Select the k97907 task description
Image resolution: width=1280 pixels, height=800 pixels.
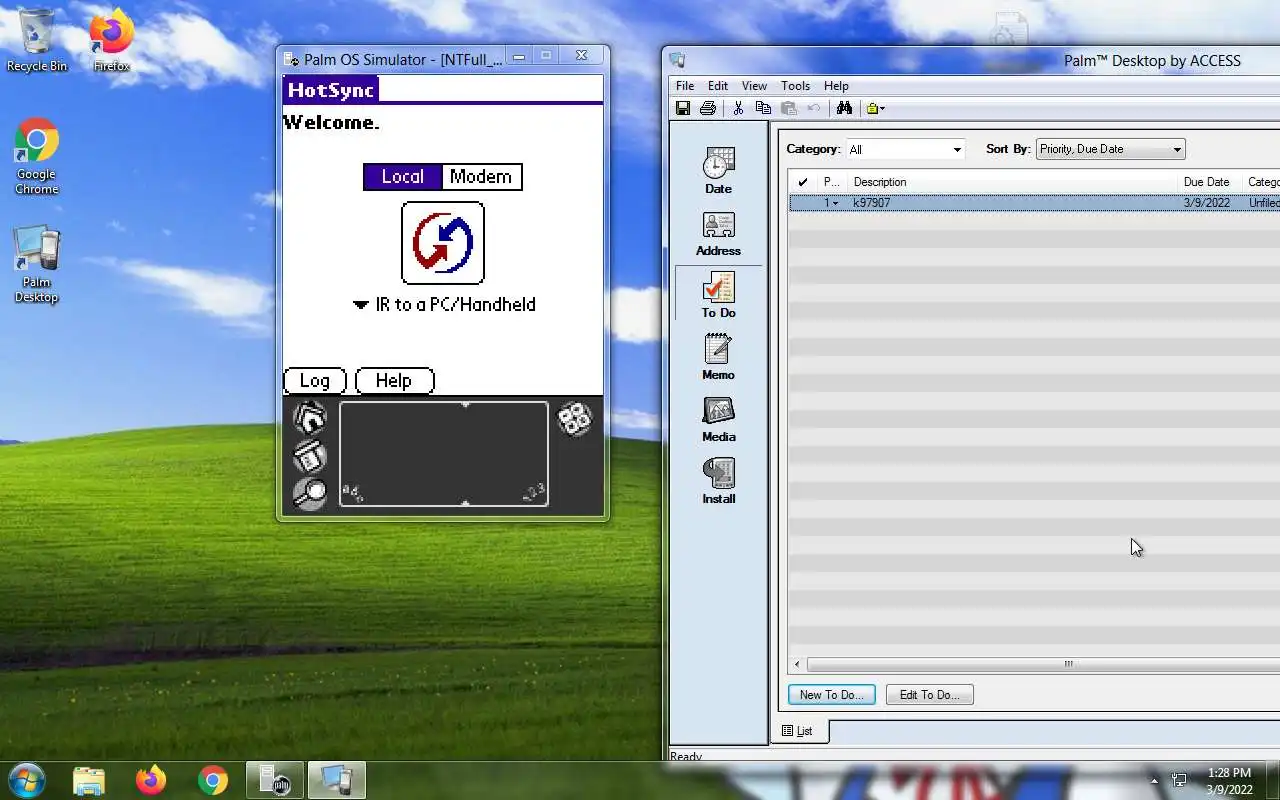(871, 203)
